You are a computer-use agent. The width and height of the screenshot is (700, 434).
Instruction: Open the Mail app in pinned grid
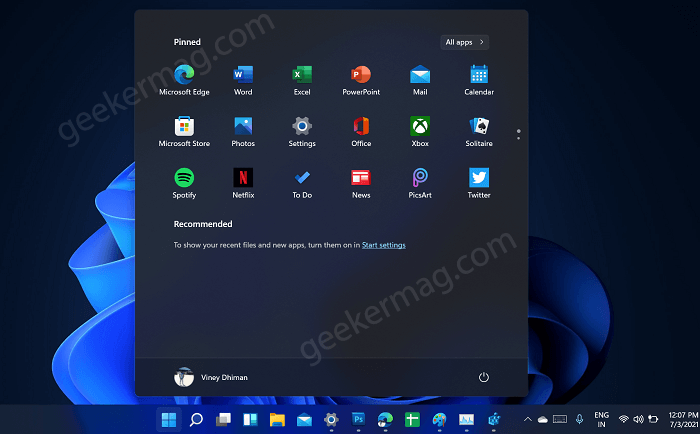click(420, 80)
